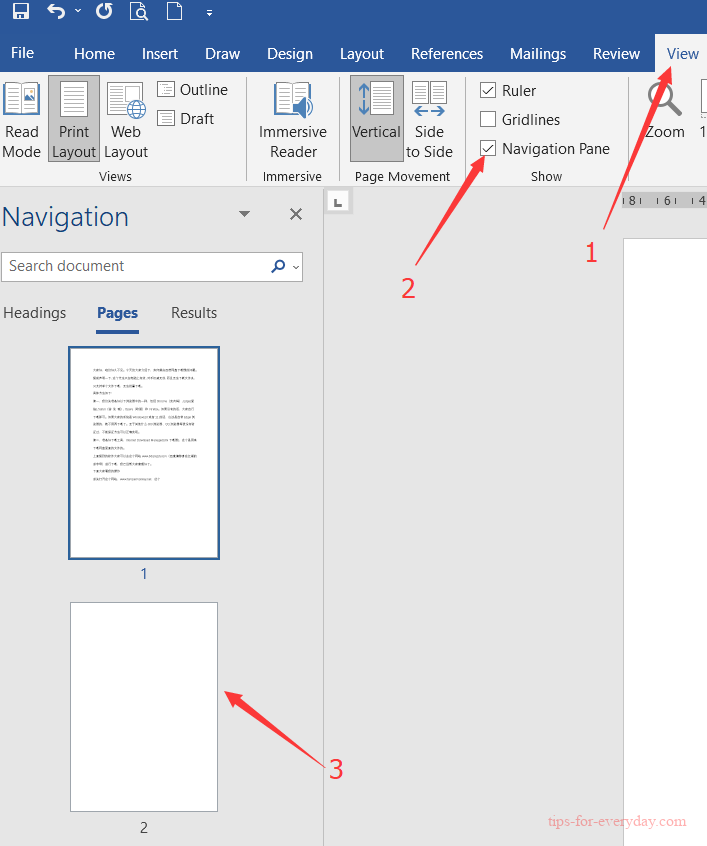Switch to Headings tab in Navigation

[35, 313]
